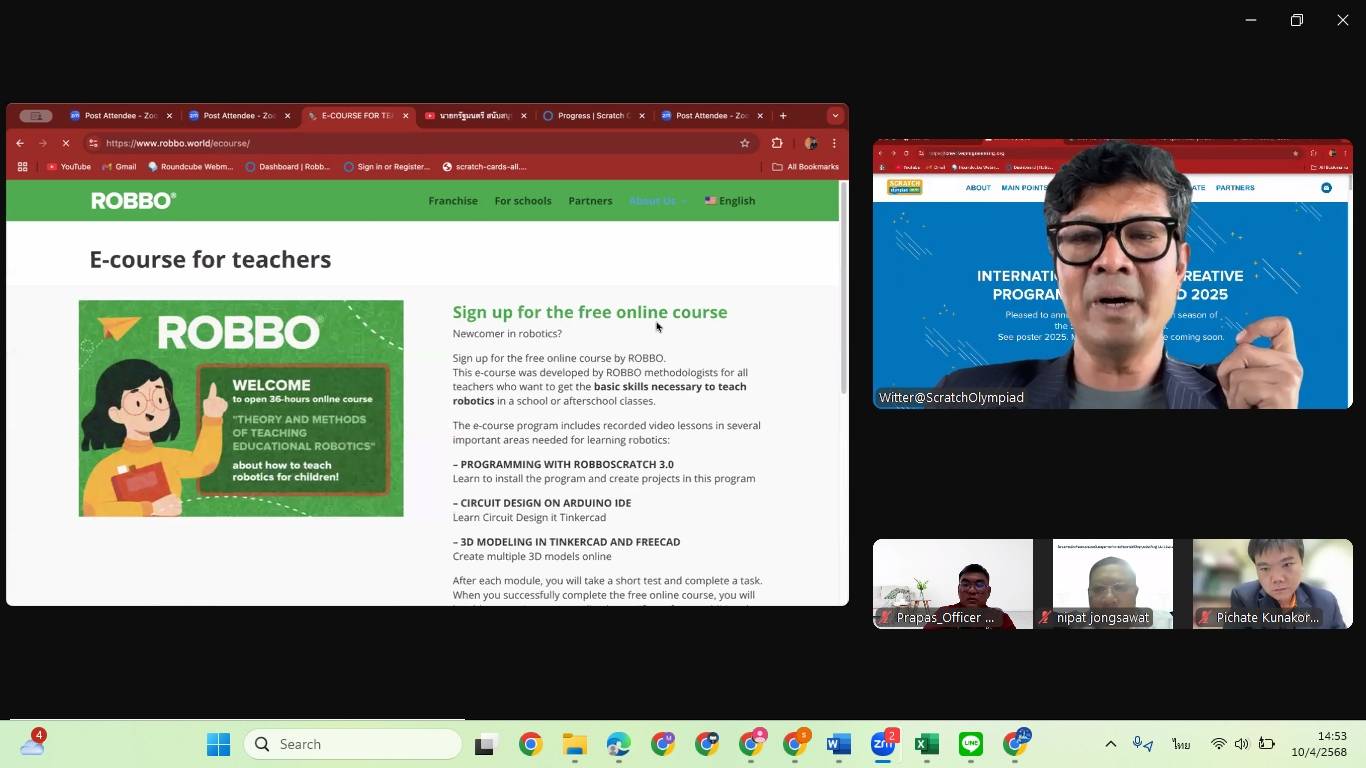
Task: Click the taskbar Search box
Action: pos(353,744)
